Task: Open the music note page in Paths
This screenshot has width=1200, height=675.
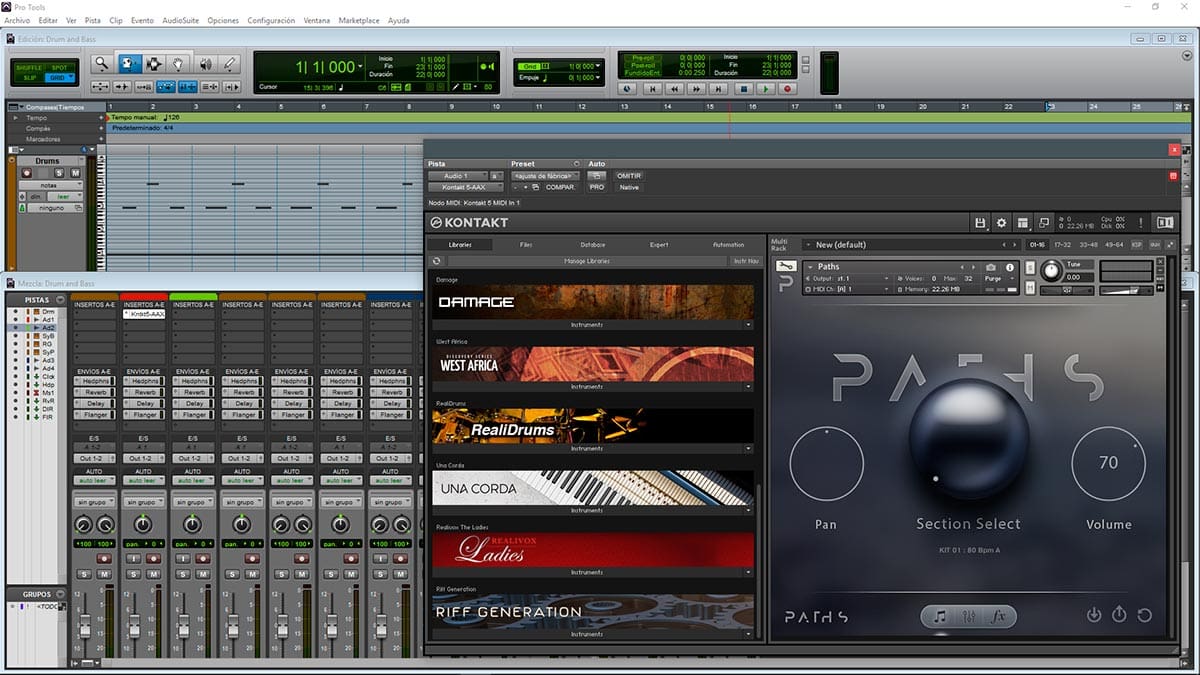Action: (940, 616)
